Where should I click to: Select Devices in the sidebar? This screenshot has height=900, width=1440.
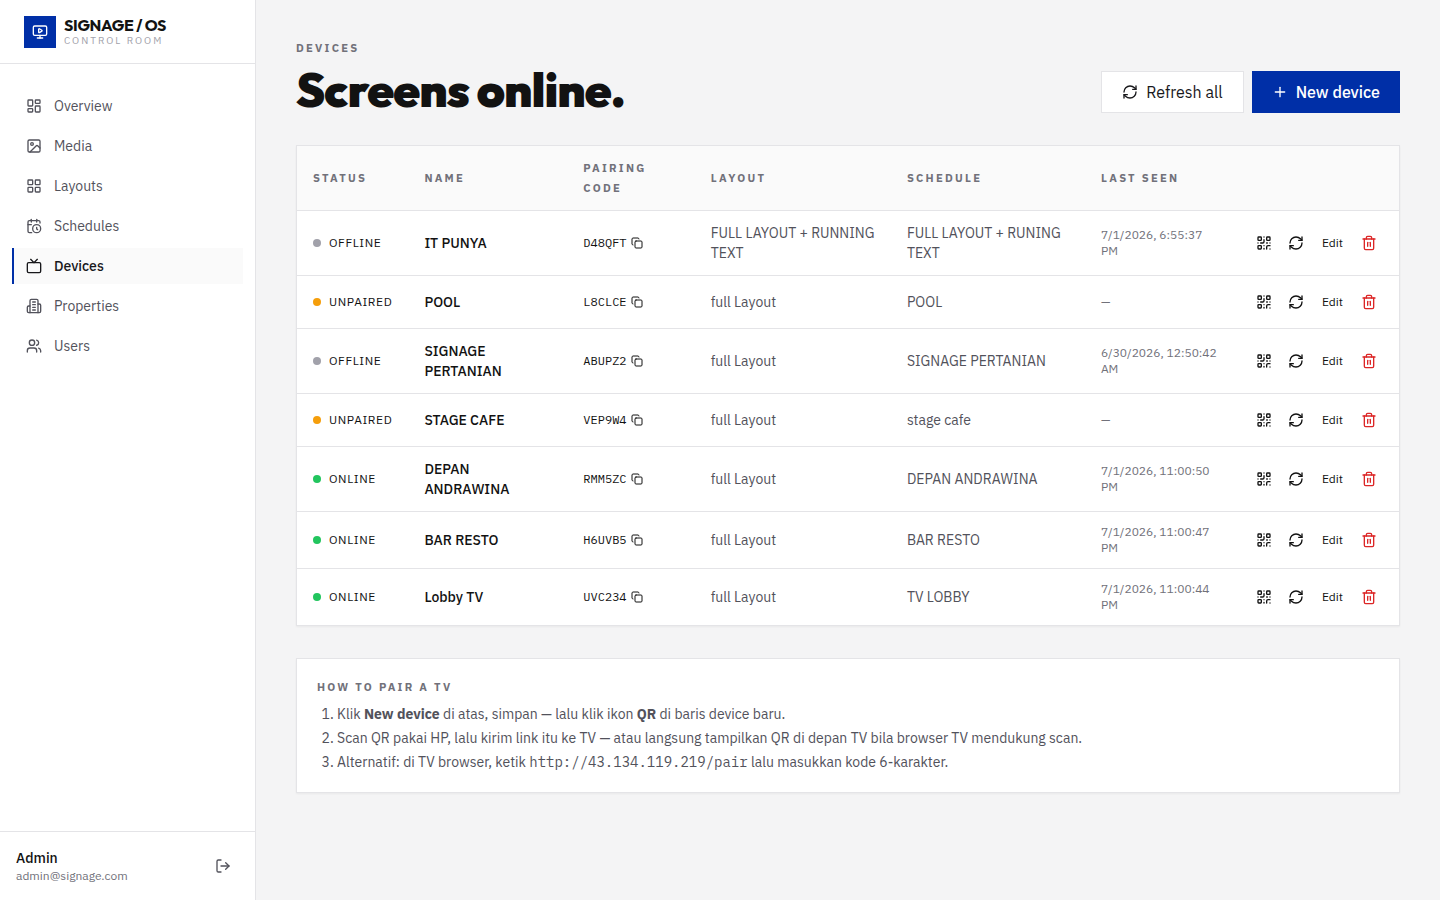128,266
